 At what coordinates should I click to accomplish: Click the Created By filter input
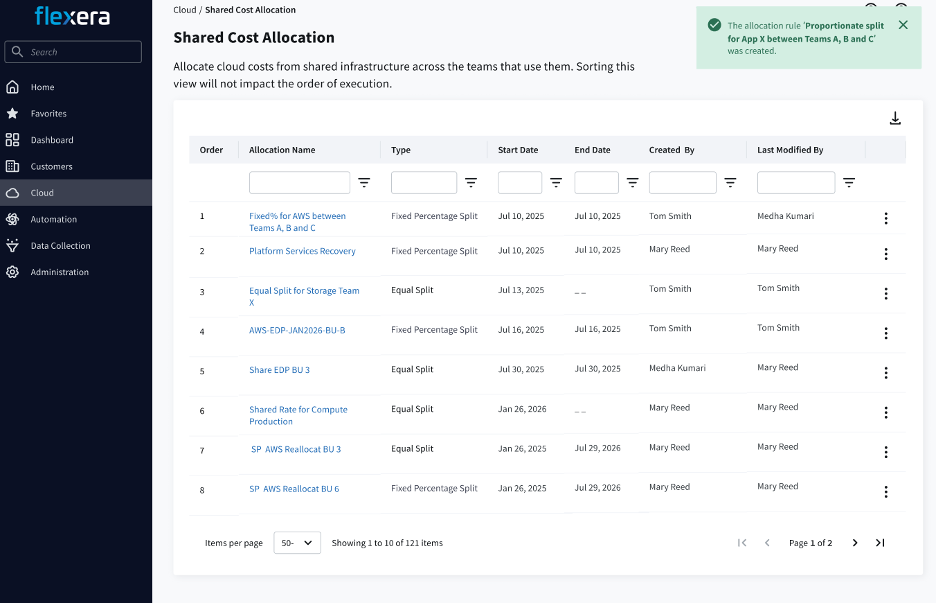coord(682,183)
